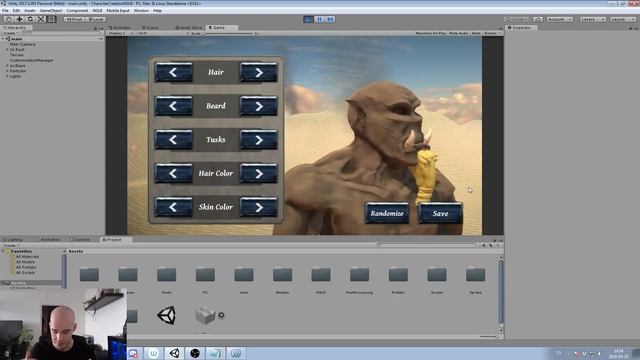Select the Move tool in toolbar

point(19,19)
